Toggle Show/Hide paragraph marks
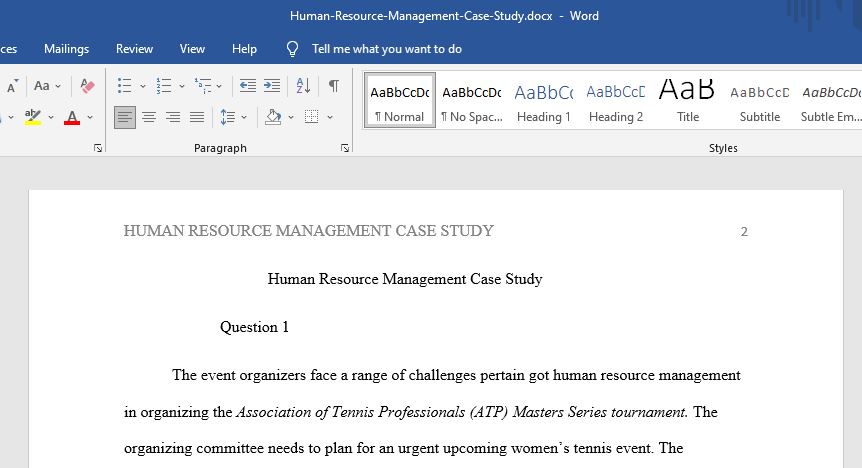This screenshot has height=468, width=862. [334, 86]
